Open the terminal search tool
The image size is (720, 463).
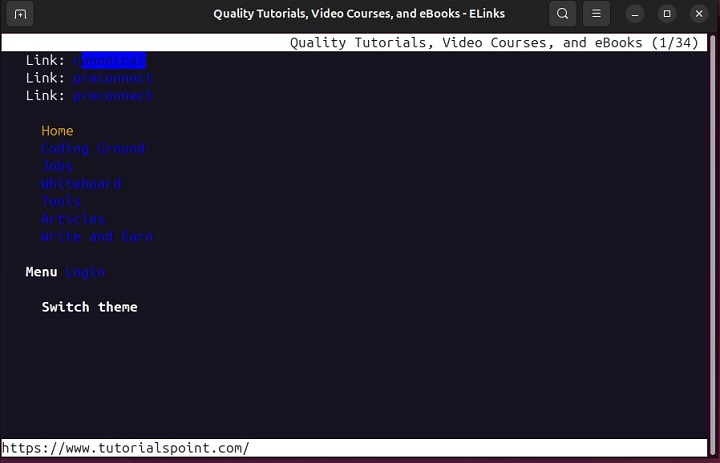562,14
